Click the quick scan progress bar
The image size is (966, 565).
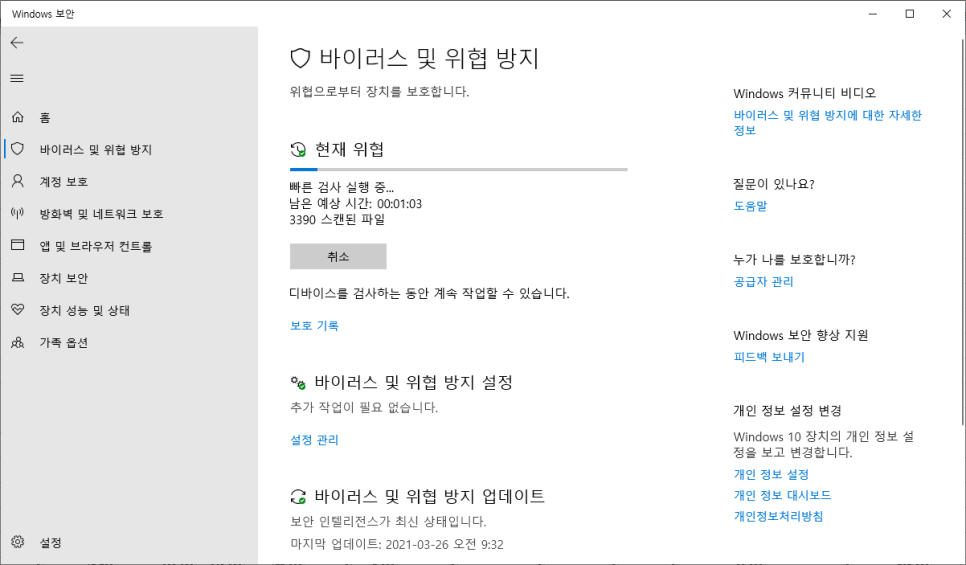pos(458,169)
